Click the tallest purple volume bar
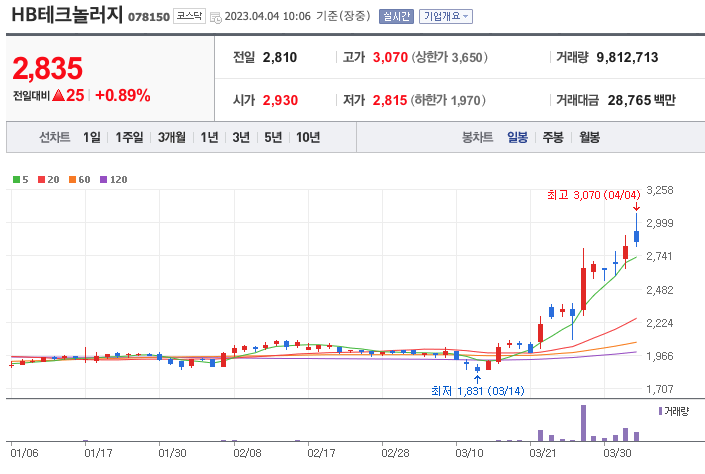The width and height of the screenshot is (705, 474). pos(583,423)
